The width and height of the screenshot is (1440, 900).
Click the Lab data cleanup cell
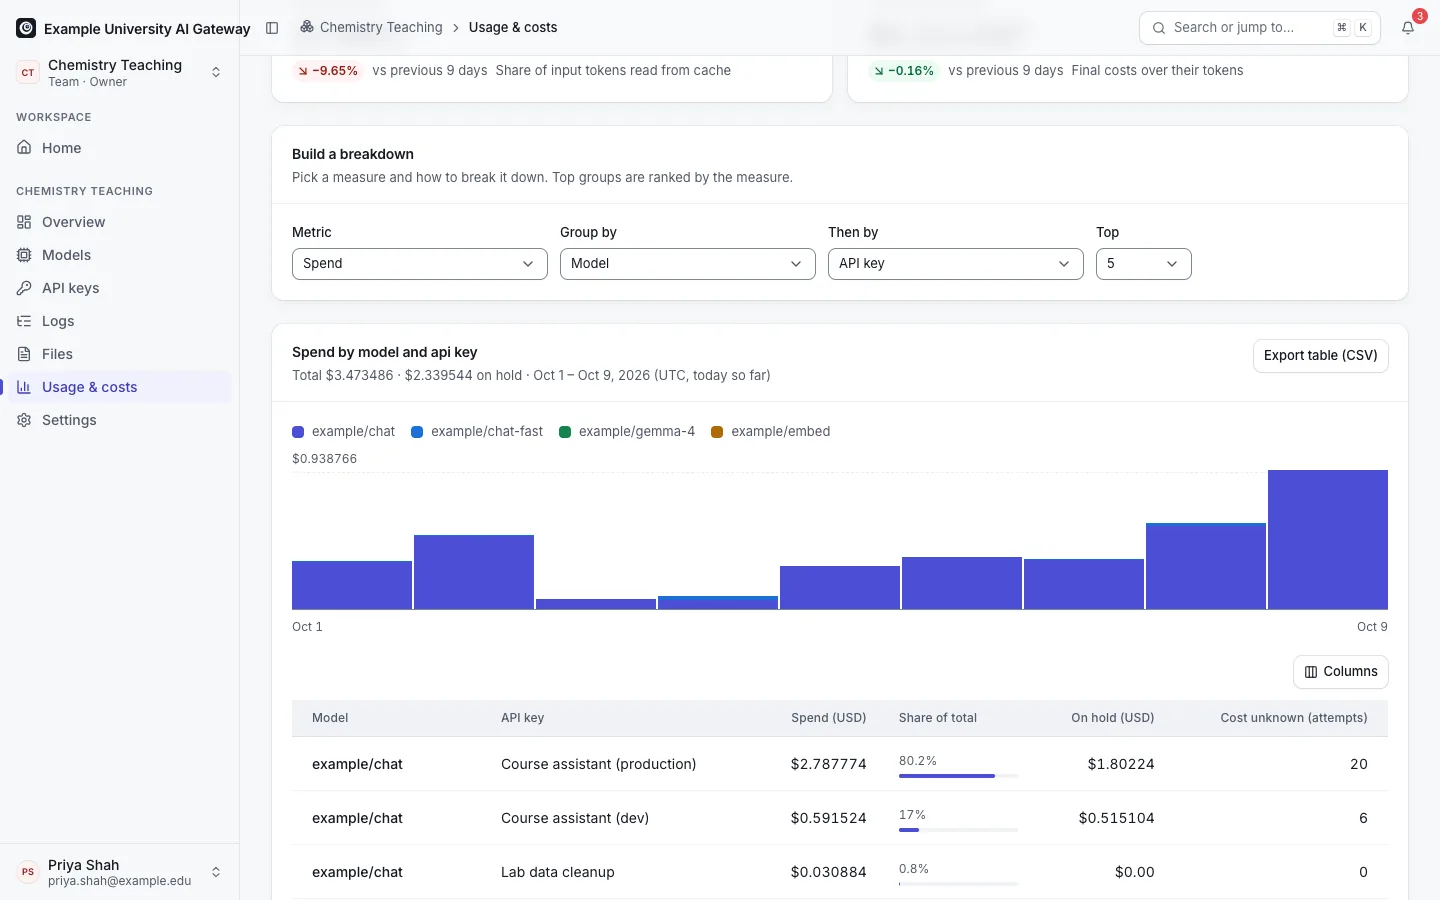[x=558, y=872]
